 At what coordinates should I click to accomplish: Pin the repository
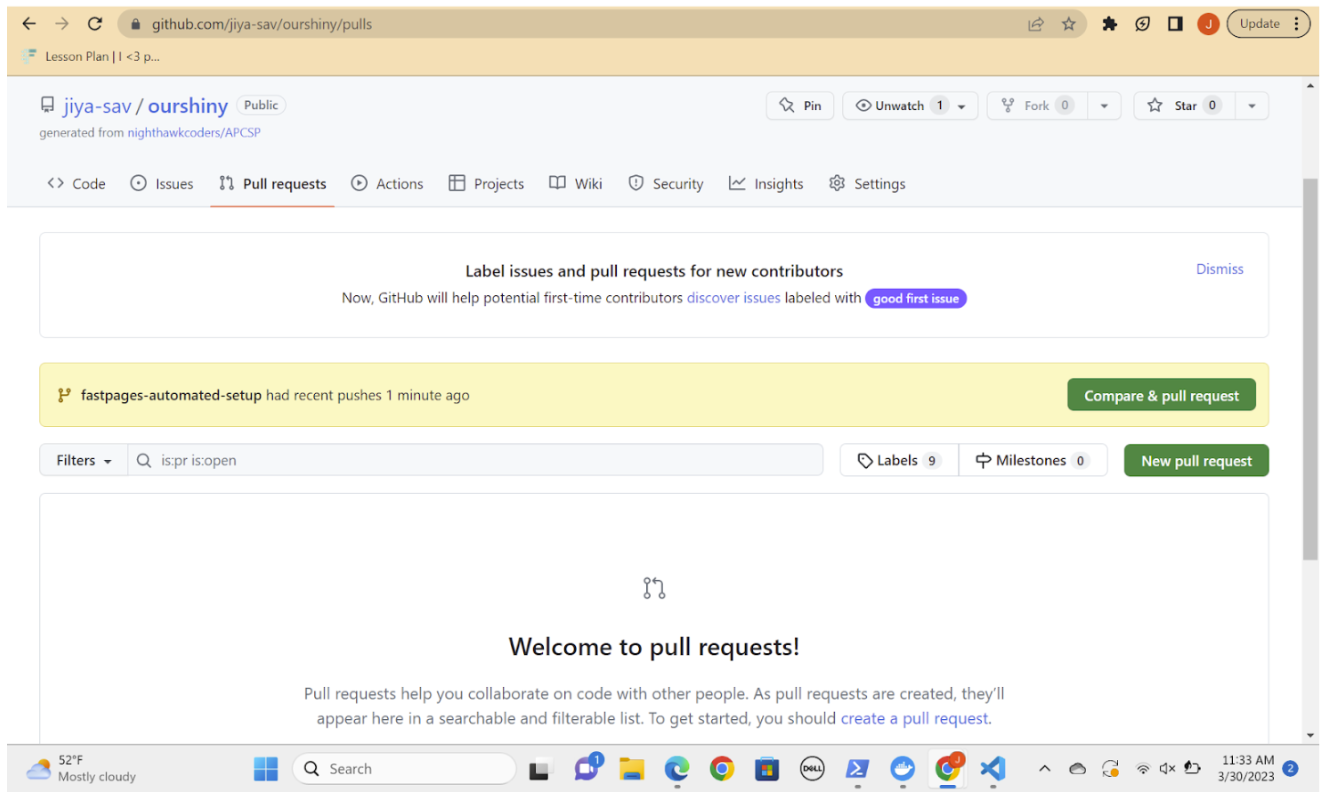pyautogui.click(x=800, y=106)
